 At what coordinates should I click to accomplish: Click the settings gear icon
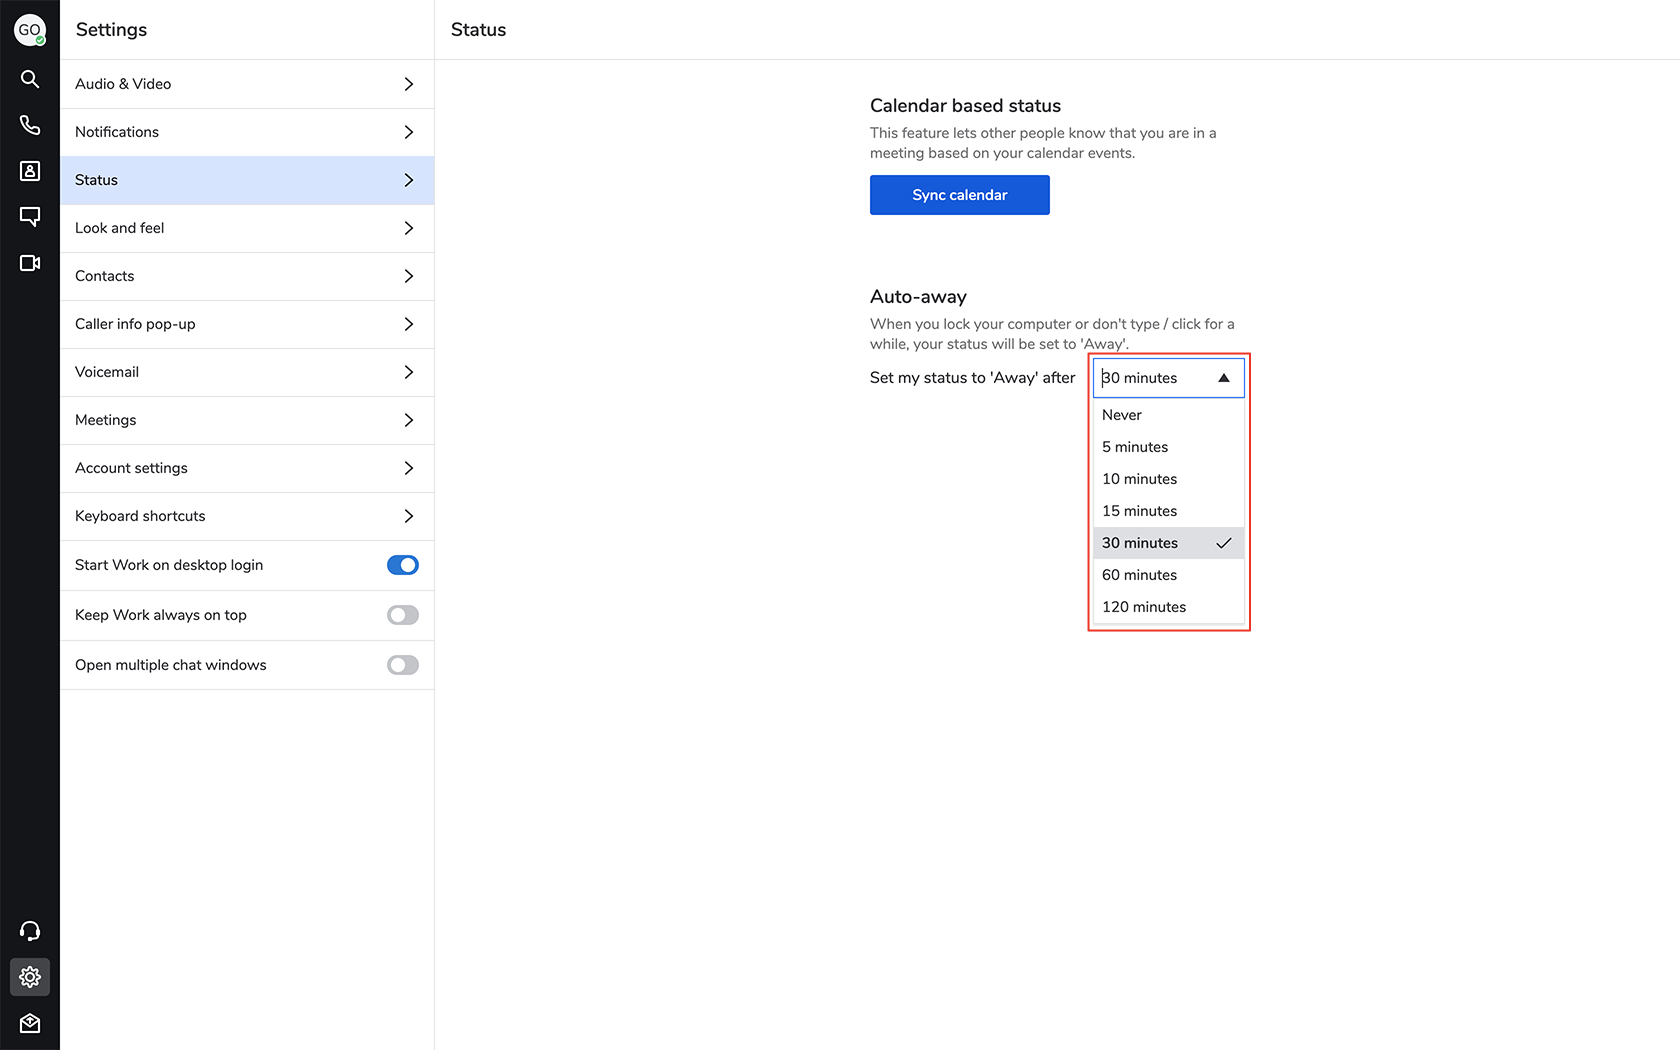tap(30, 977)
